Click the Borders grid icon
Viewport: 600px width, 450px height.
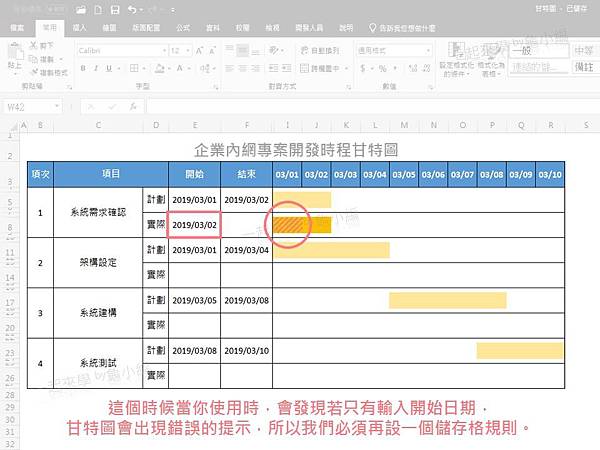(x=134, y=68)
